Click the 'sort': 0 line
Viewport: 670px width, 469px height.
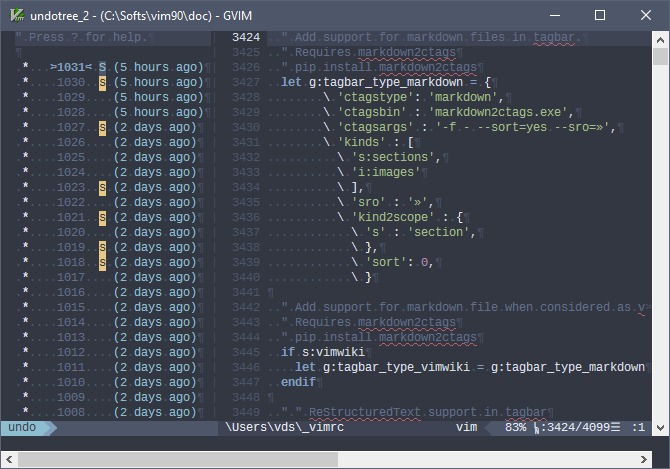tap(393, 262)
